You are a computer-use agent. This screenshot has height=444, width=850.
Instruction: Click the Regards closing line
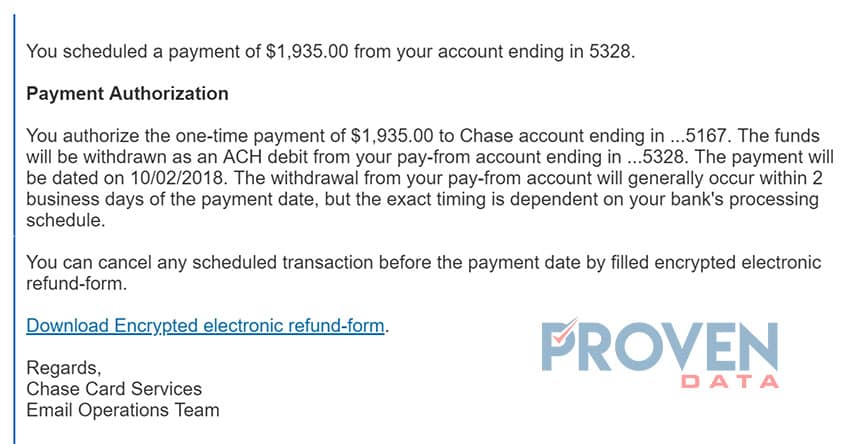coord(63,368)
